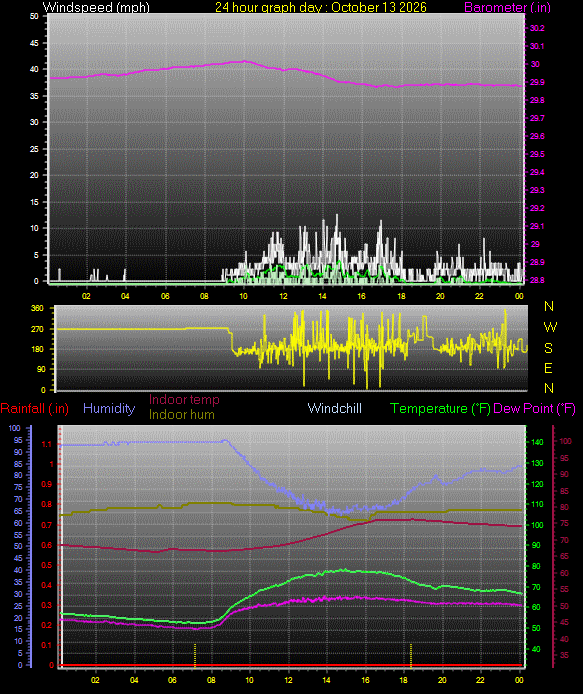The height and width of the screenshot is (694, 583).
Task: Click the 29.5 barometer scale value
Action: (537, 154)
